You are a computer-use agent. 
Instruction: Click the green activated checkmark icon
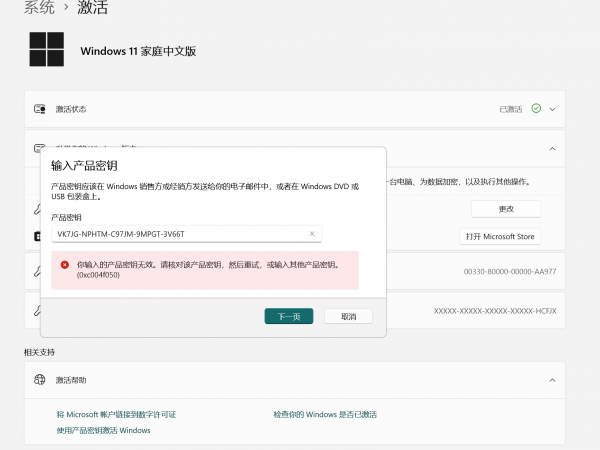(x=536, y=109)
